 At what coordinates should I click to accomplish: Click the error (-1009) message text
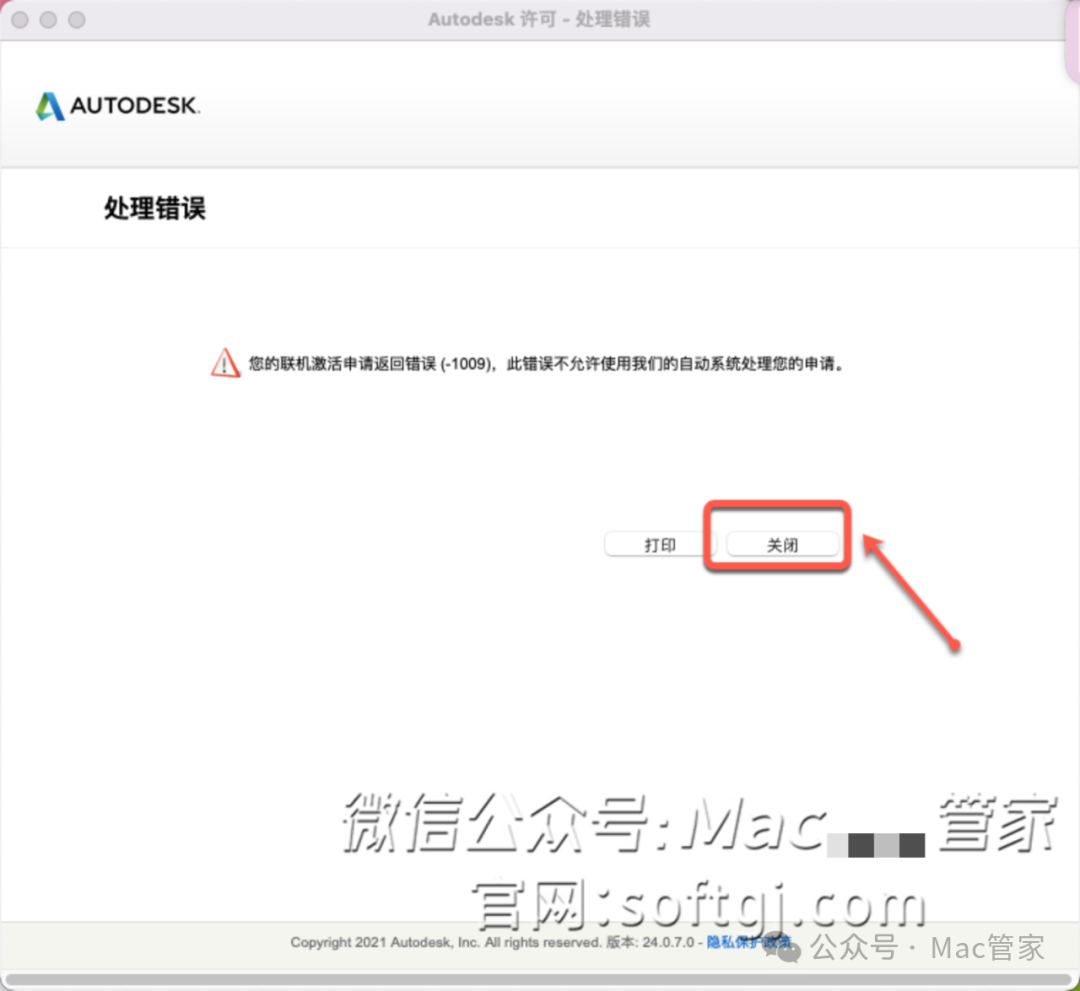click(x=546, y=364)
